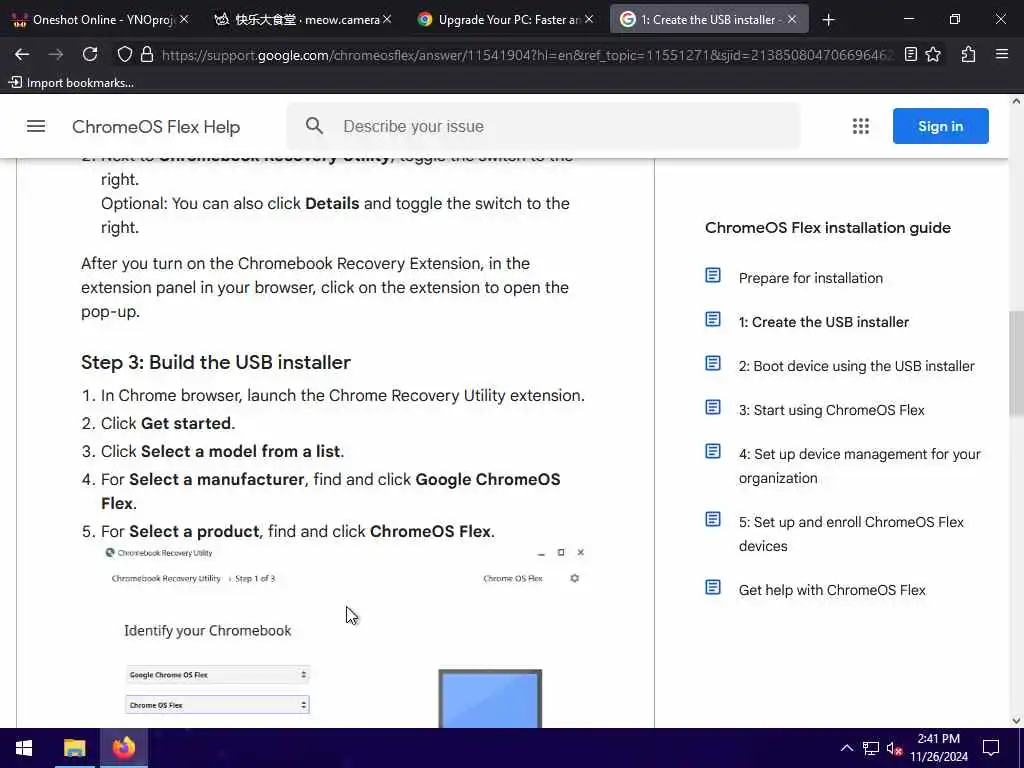This screenshot has width=1024, height=768.
Task: Click document icon beside Create the USB installer
Action: 713,319
